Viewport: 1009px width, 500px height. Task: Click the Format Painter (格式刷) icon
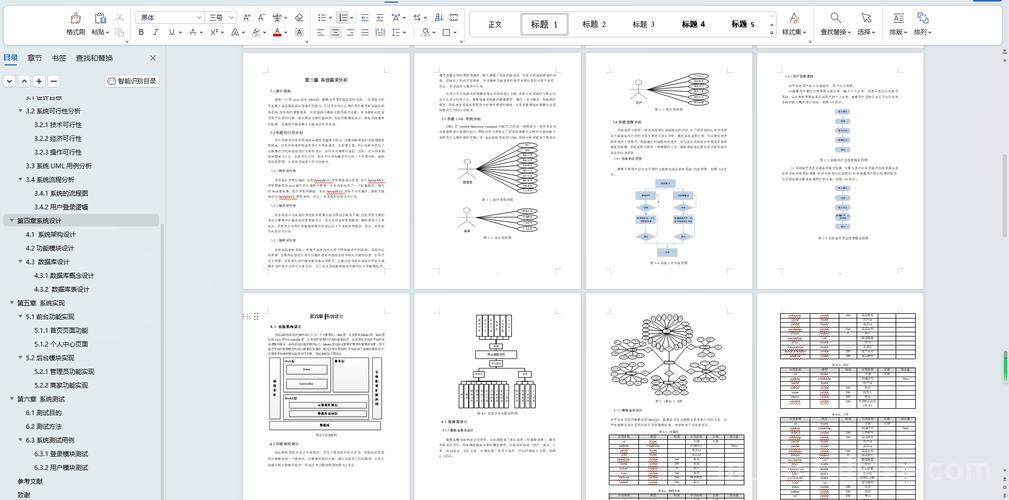point(76,18)
